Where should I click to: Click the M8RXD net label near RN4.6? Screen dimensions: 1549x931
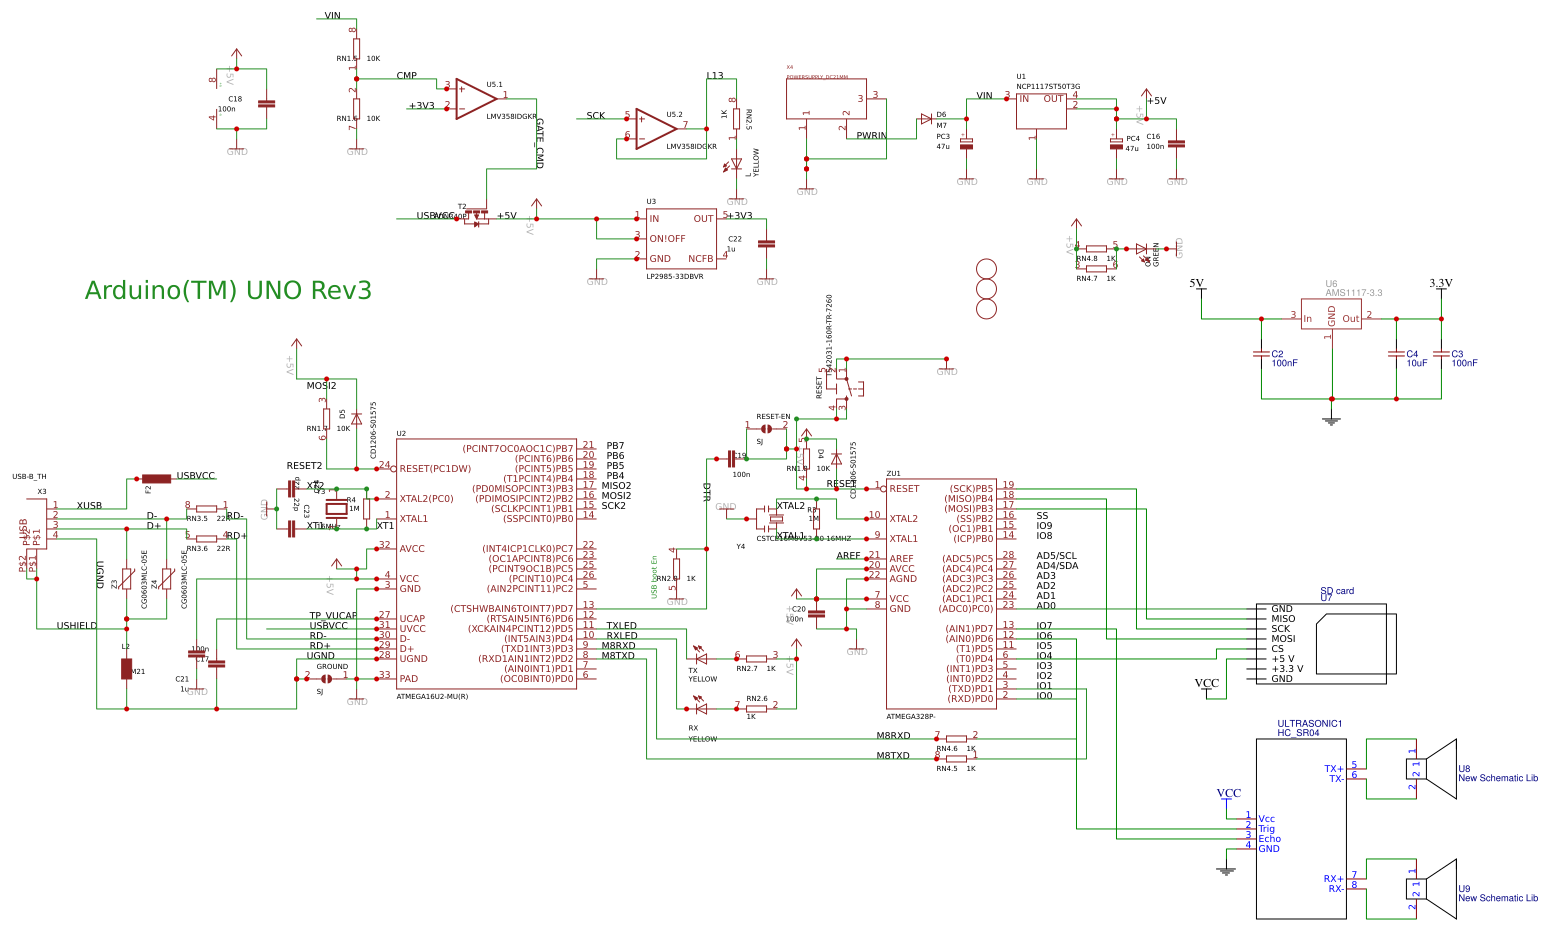tap(893, 735)
